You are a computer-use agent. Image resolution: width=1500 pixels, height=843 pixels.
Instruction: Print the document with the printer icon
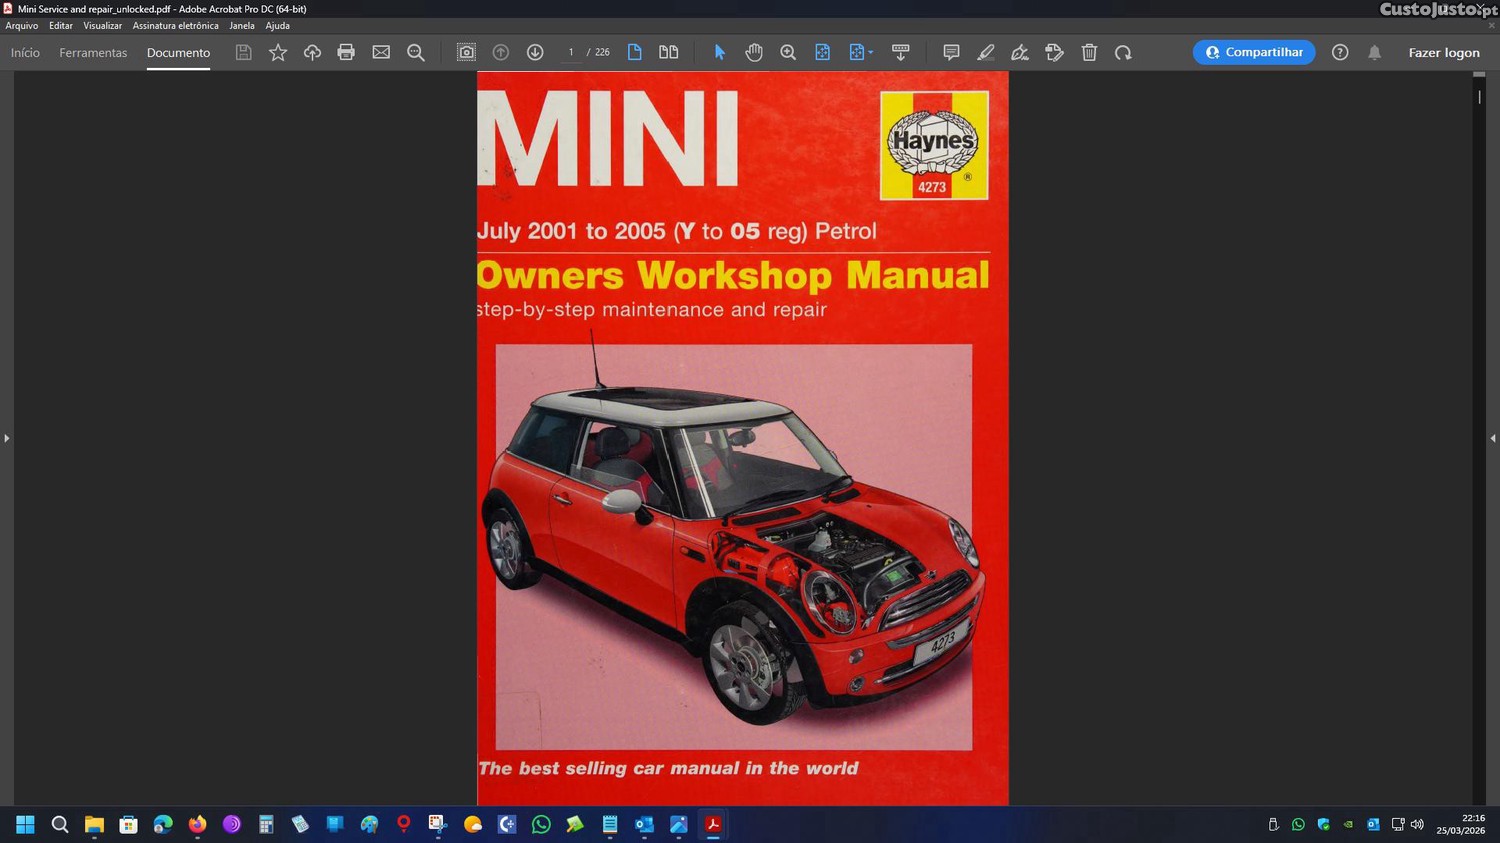(x=346, y=53)
